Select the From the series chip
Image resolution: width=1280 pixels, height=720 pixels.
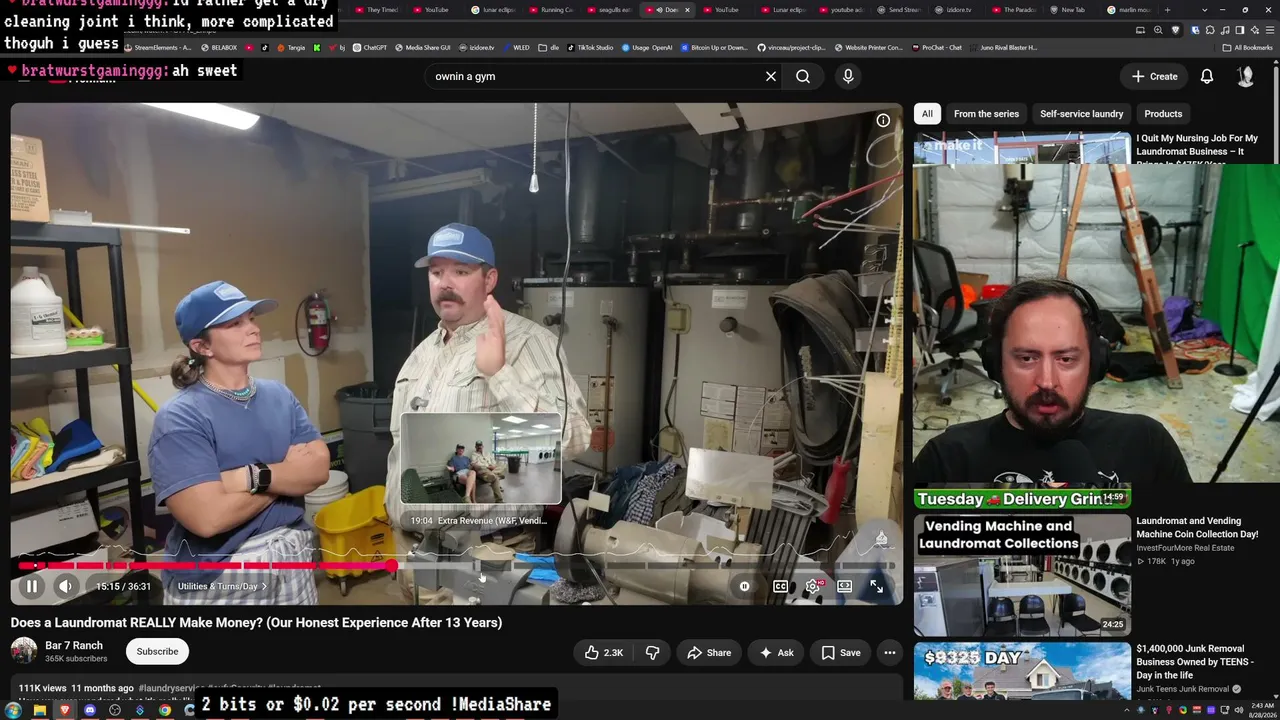pyautogui.click(x=986, y=114)
